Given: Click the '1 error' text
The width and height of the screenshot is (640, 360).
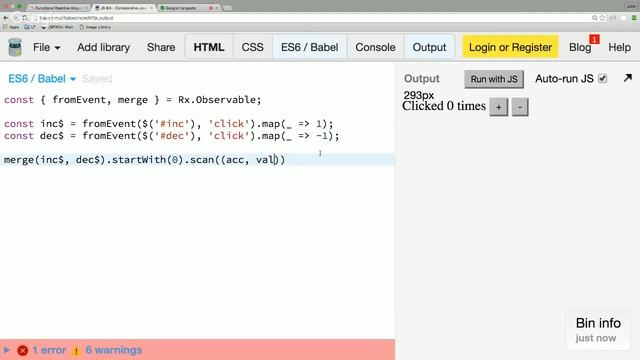Looking at the screenshot, I should click(49, 350).
